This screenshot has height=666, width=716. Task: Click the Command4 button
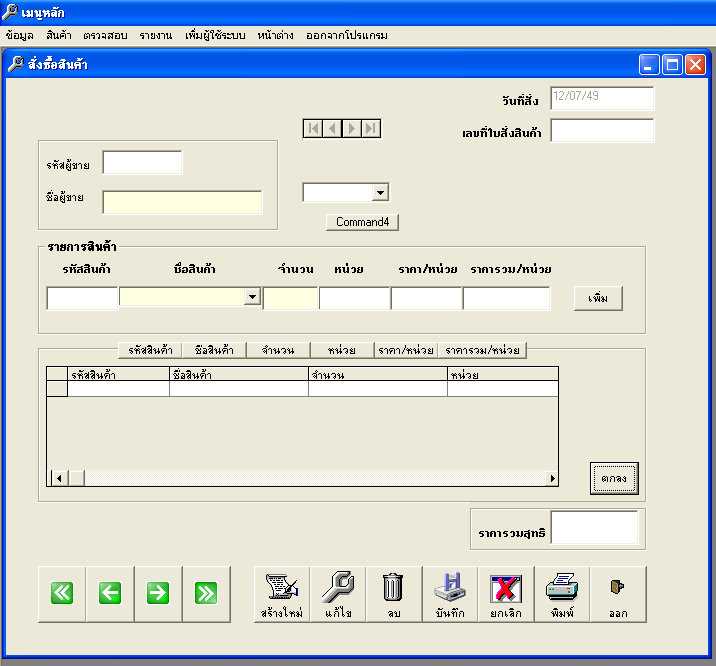[362, 222]
